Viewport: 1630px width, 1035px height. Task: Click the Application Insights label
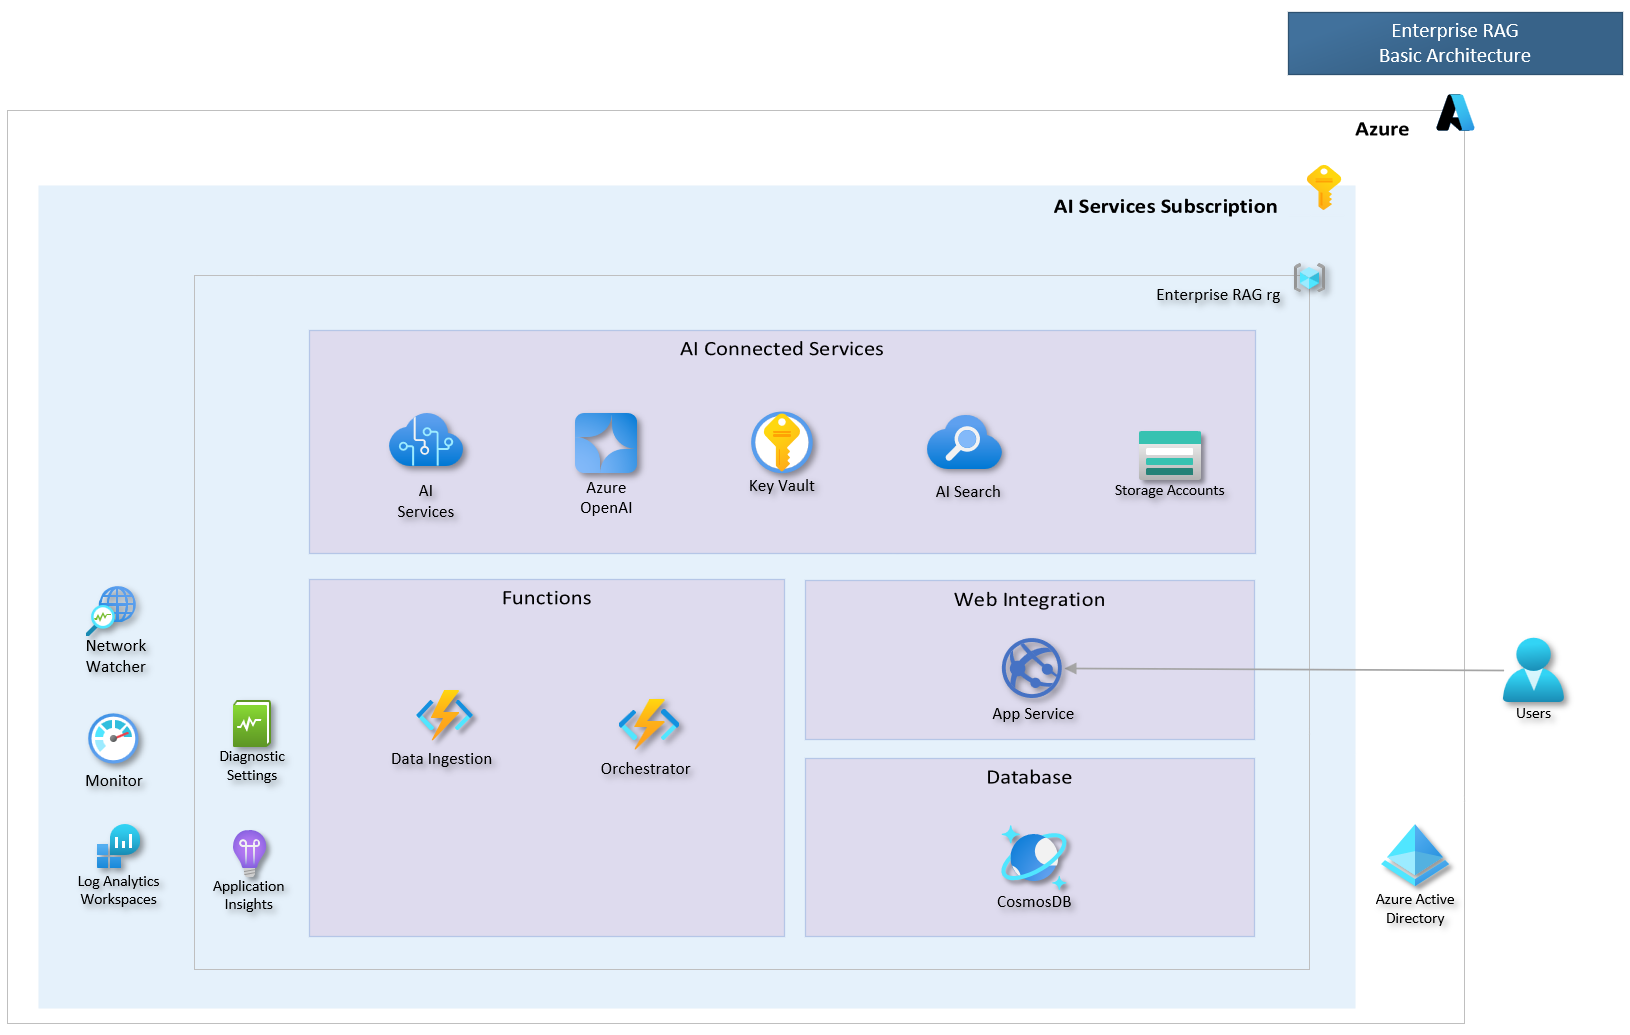pyautogui.click(x=249, y=895)
